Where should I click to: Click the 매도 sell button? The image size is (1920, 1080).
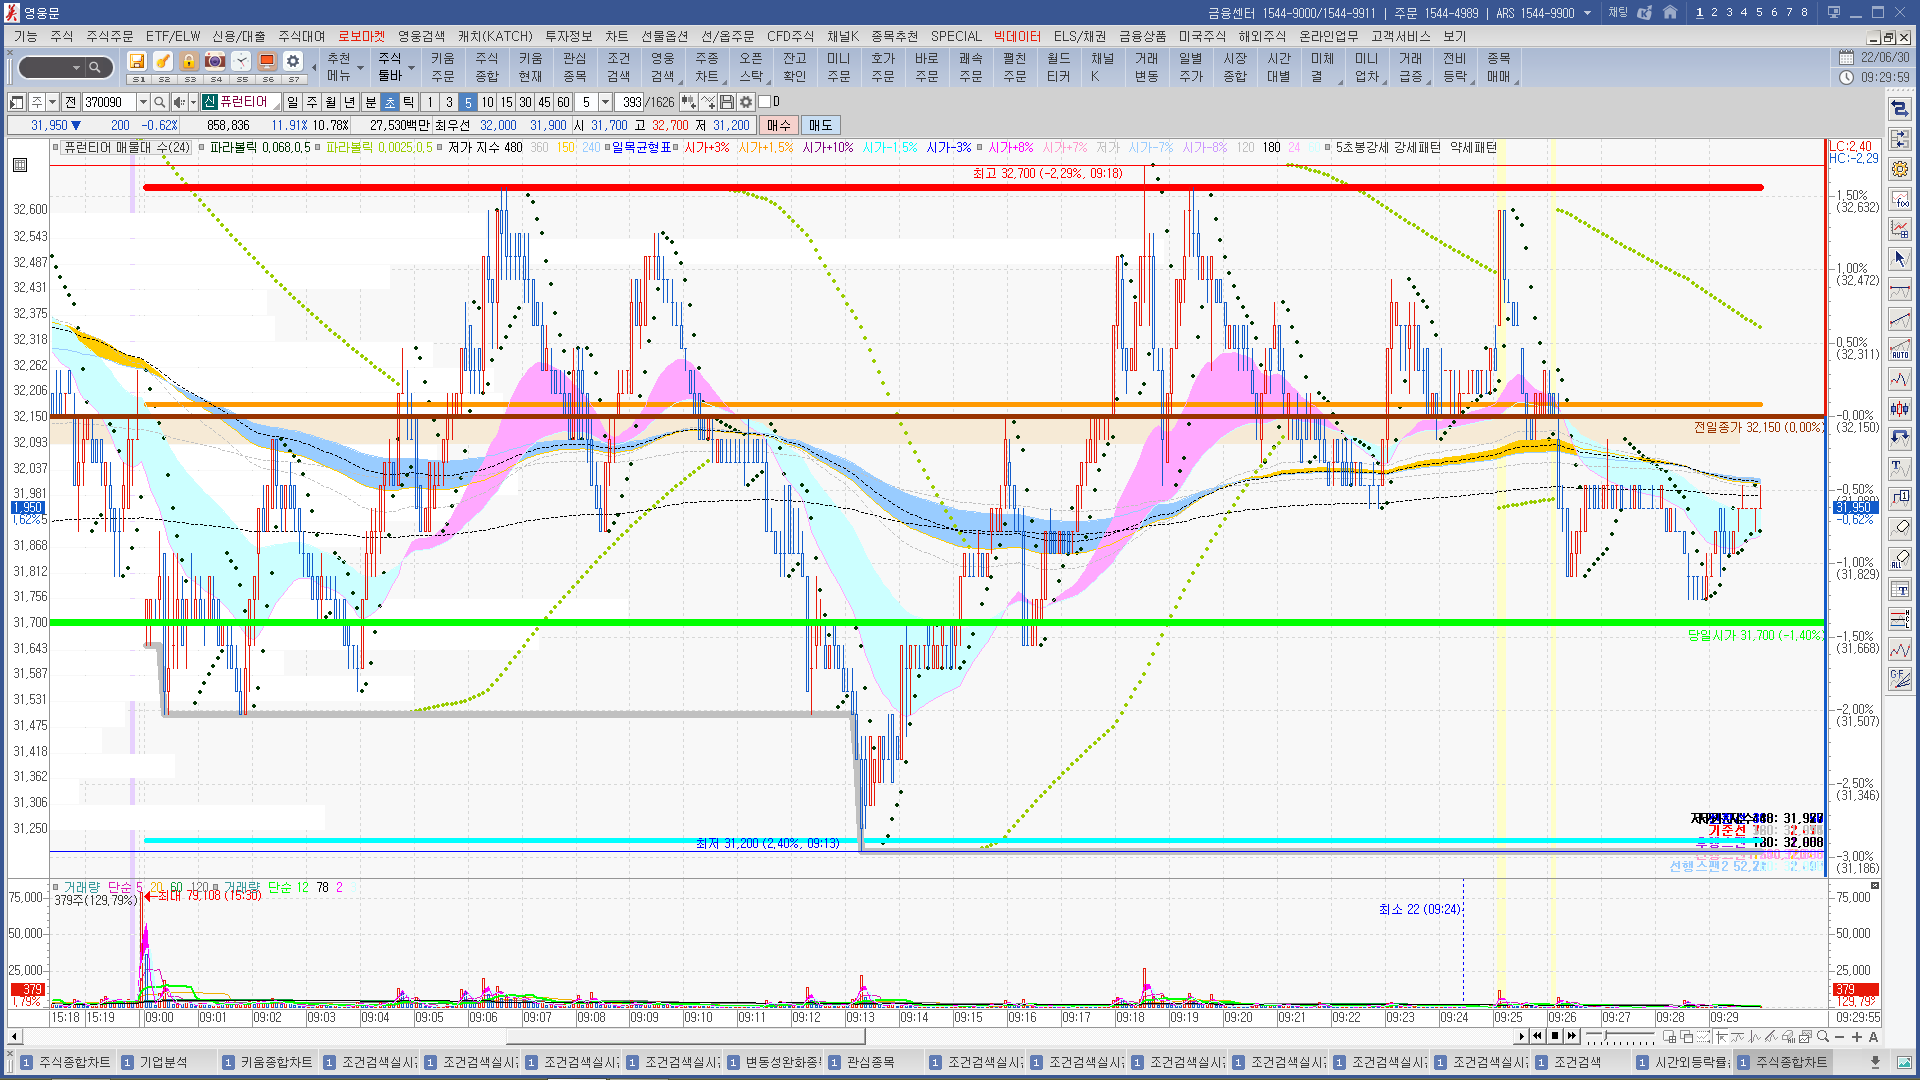(x=821, y=125)
